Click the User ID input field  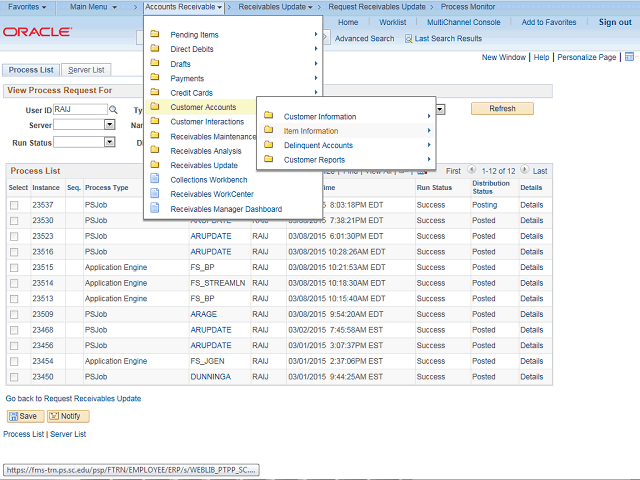tap(79, 109)
